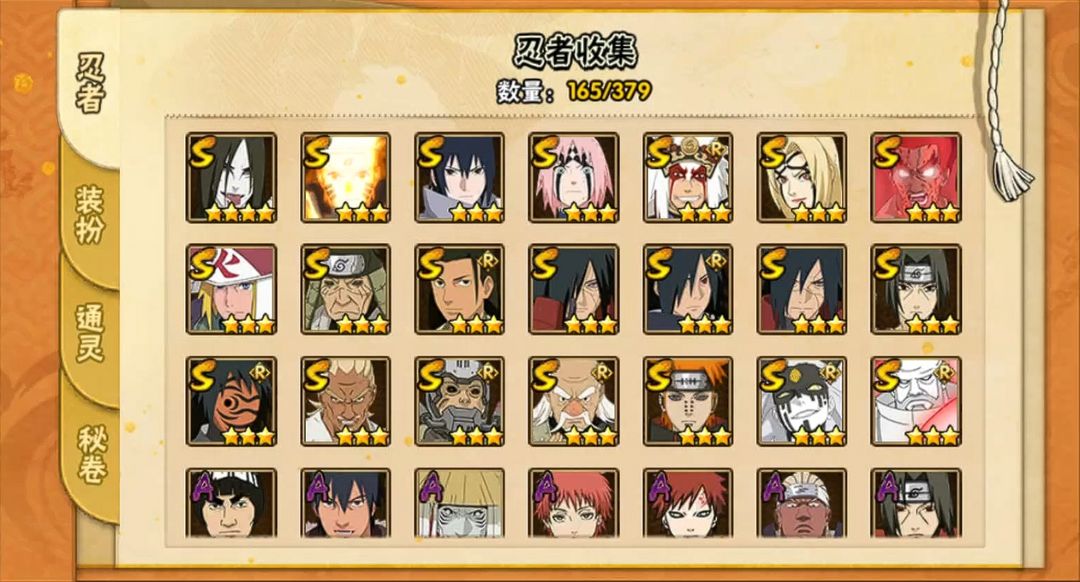This screenshot has height=582, width=1080.
Task: Choose the Itachi S-rank portrait with headband
Action: click(916, 289)
